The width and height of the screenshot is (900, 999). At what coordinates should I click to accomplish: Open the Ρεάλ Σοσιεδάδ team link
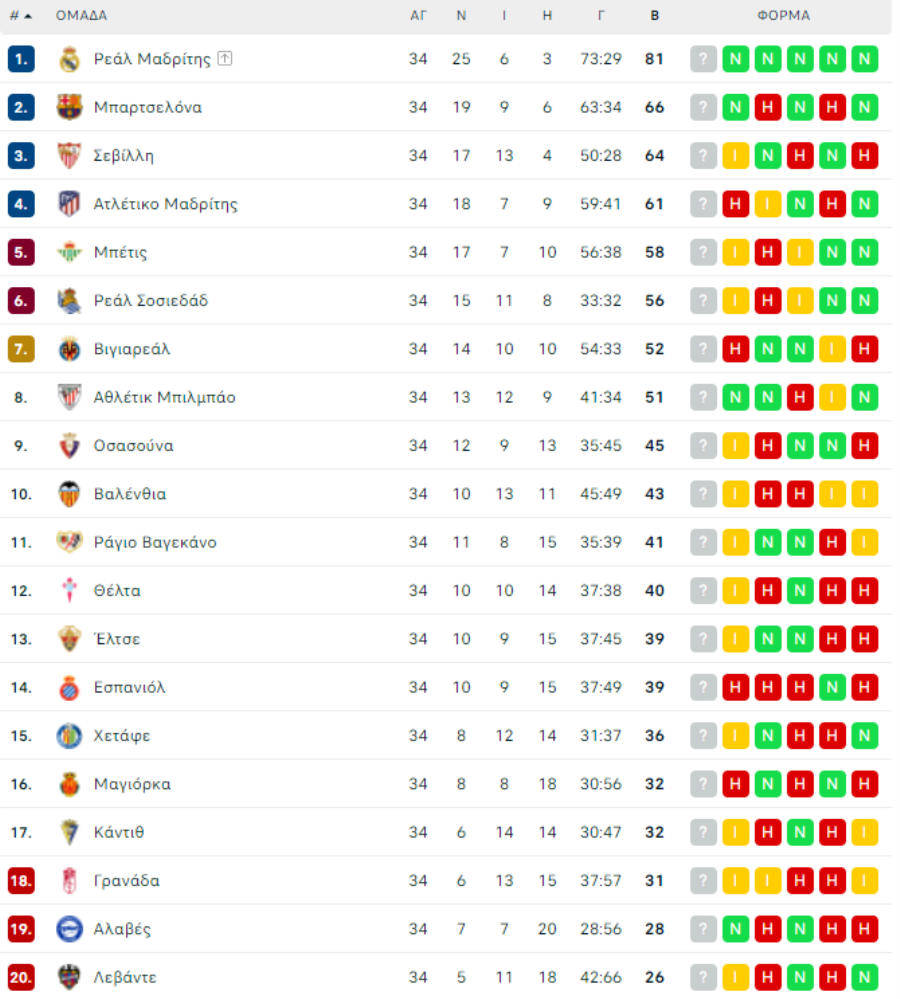coord(151,301)
